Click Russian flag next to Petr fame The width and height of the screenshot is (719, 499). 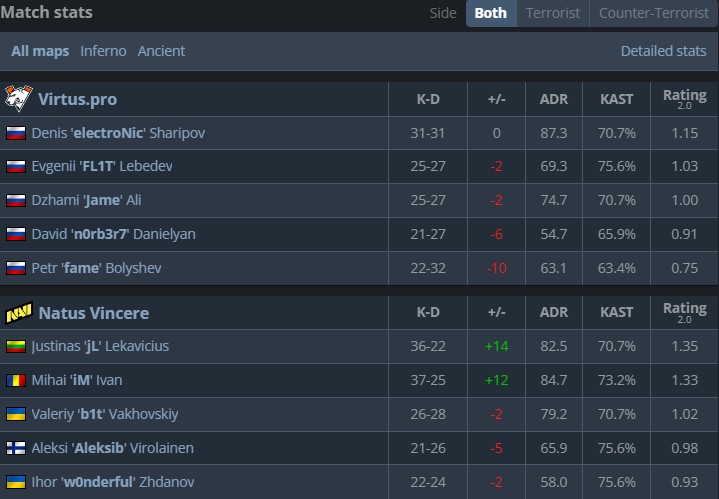click(16, 268)
